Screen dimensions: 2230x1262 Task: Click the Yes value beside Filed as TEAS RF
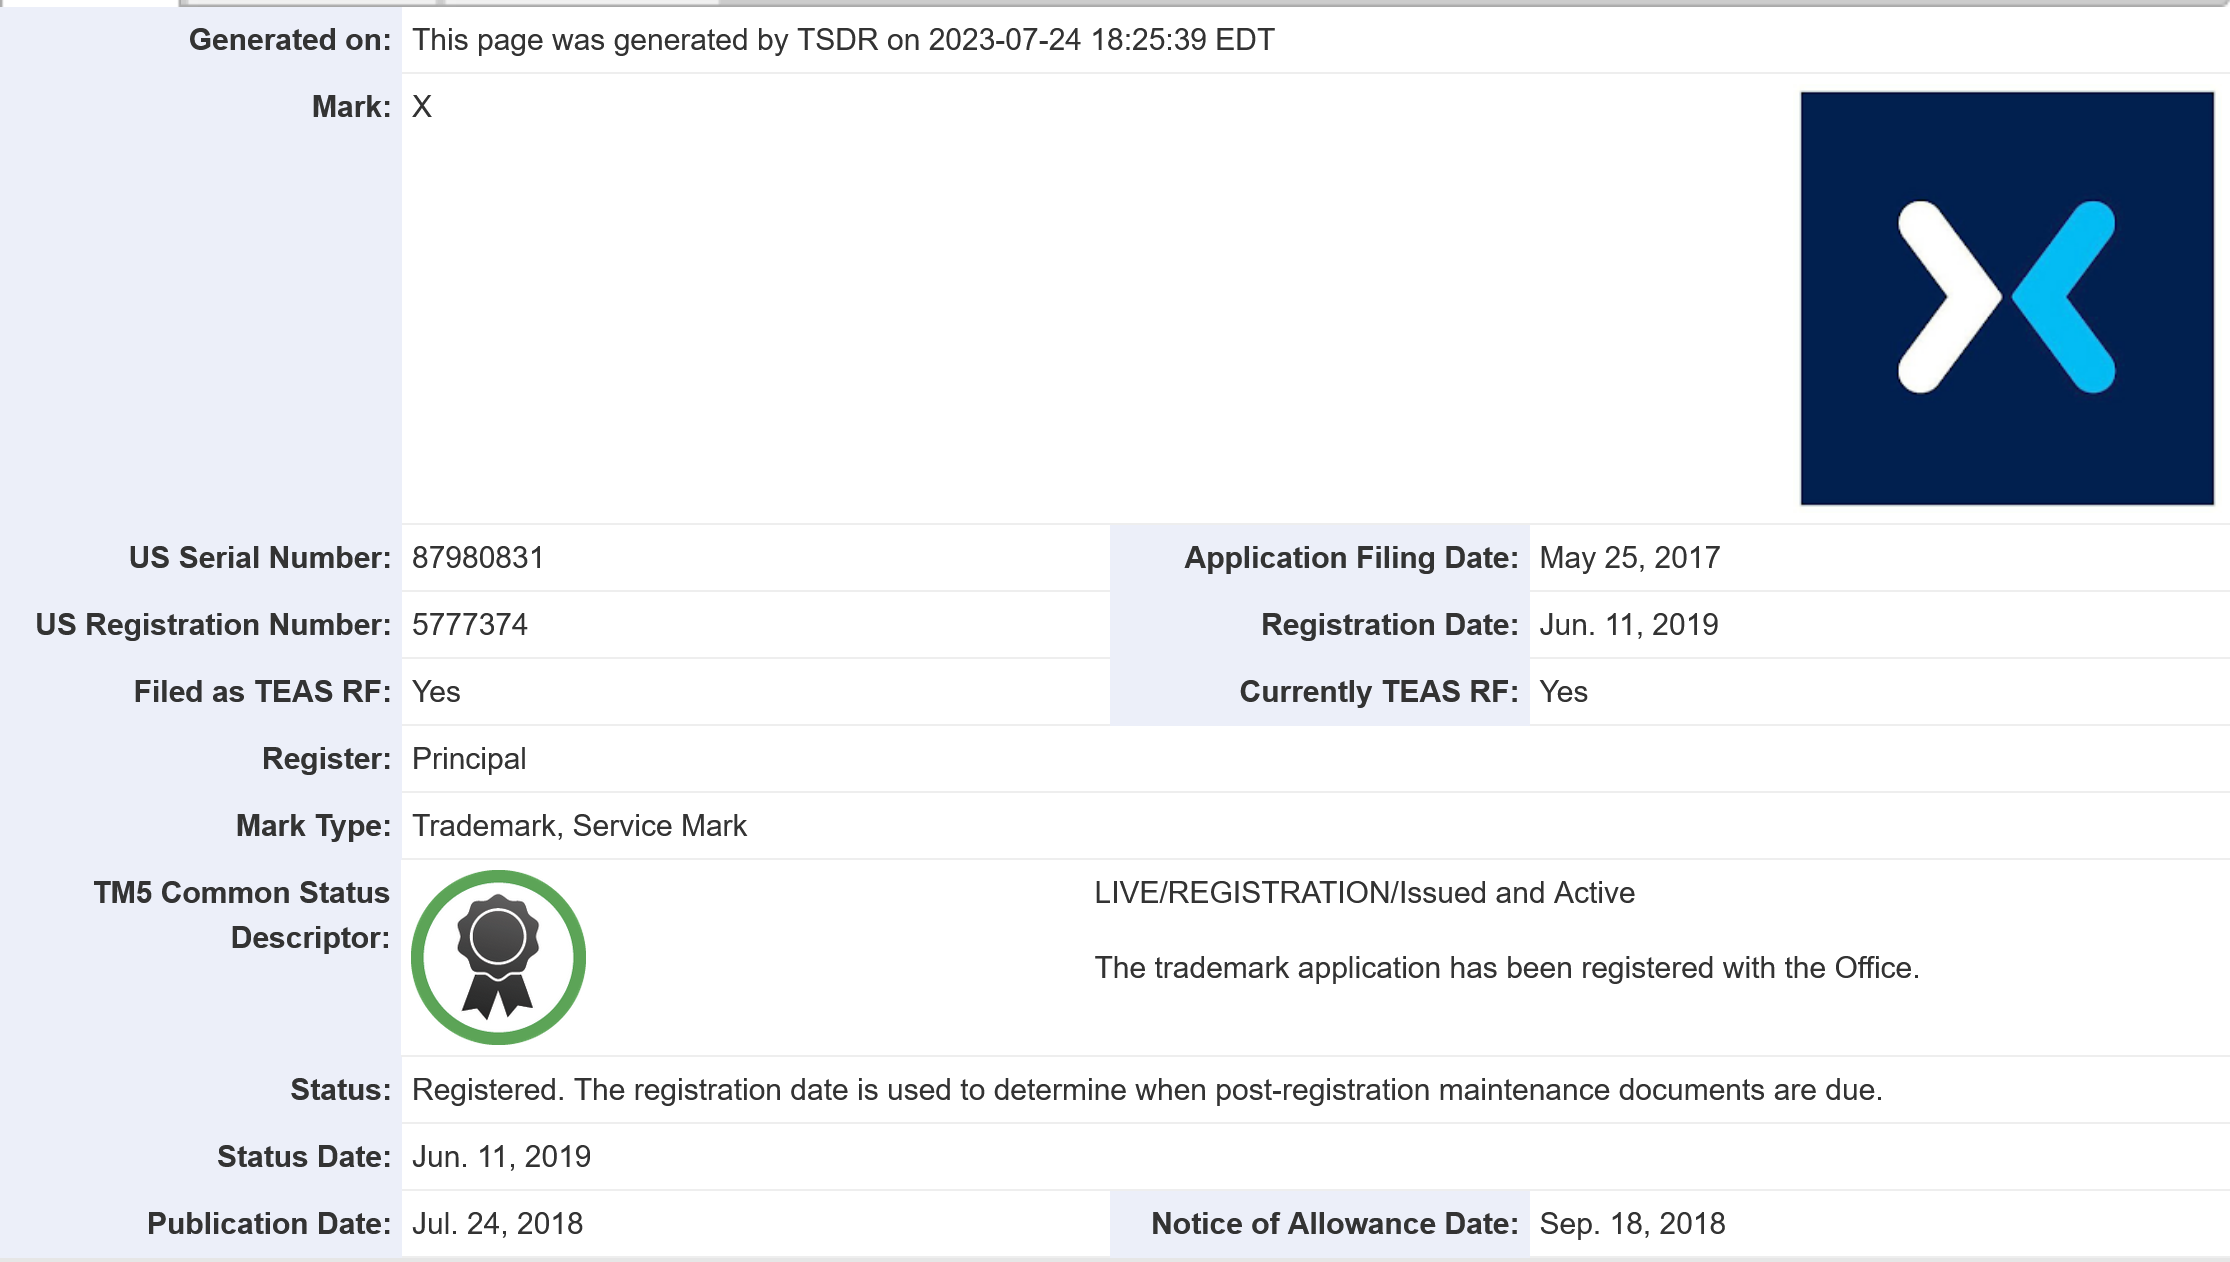(436, 692)
